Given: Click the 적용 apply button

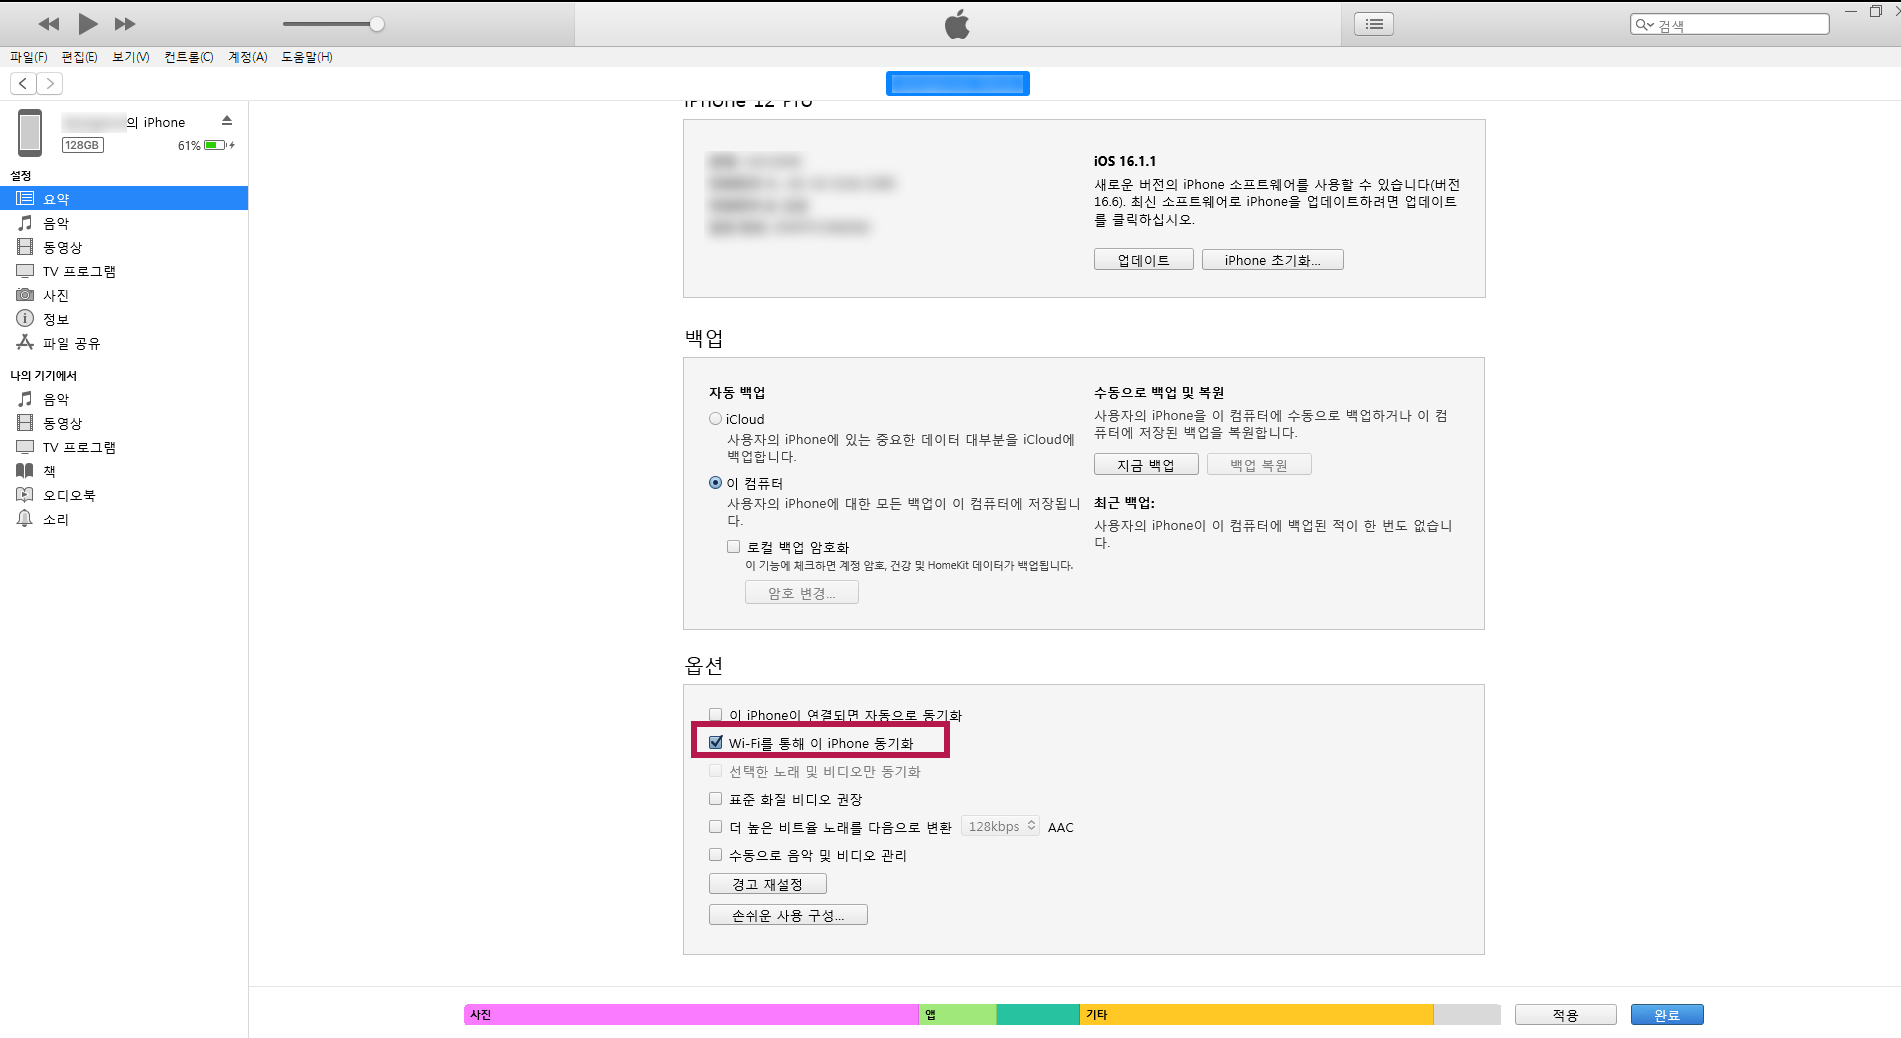Looking at the screenshot, I should [x=1565, y=1015].
